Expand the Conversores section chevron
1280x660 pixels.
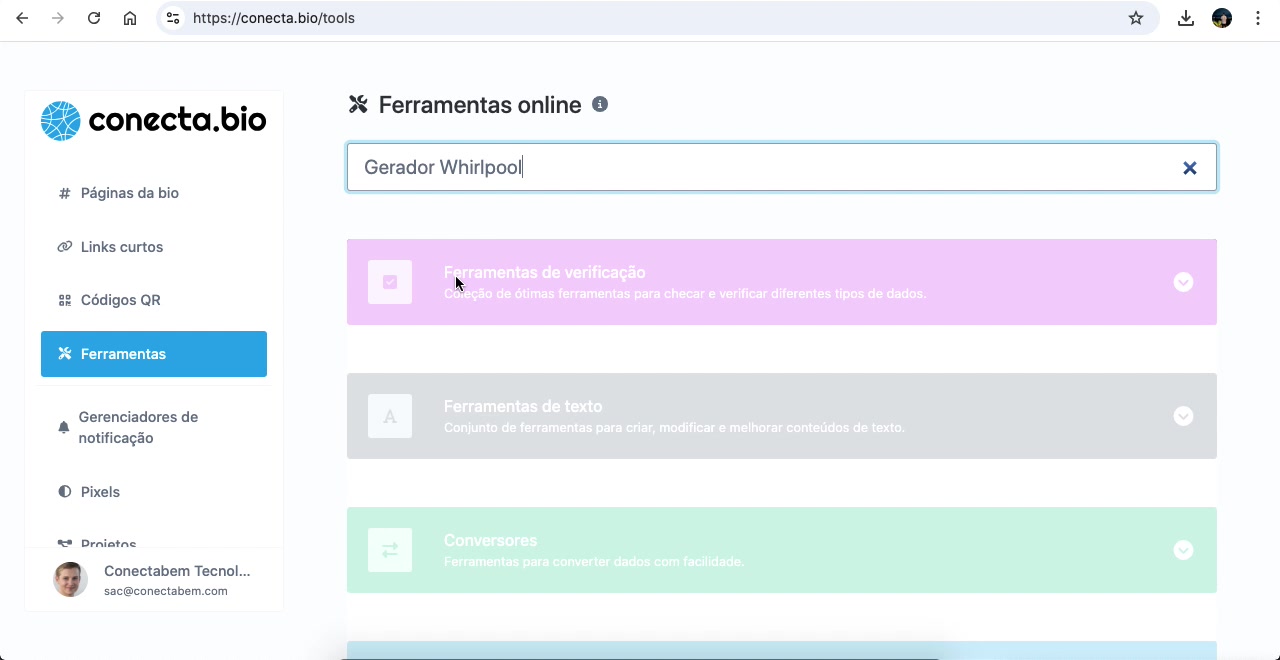click(x=1183, y=550)
